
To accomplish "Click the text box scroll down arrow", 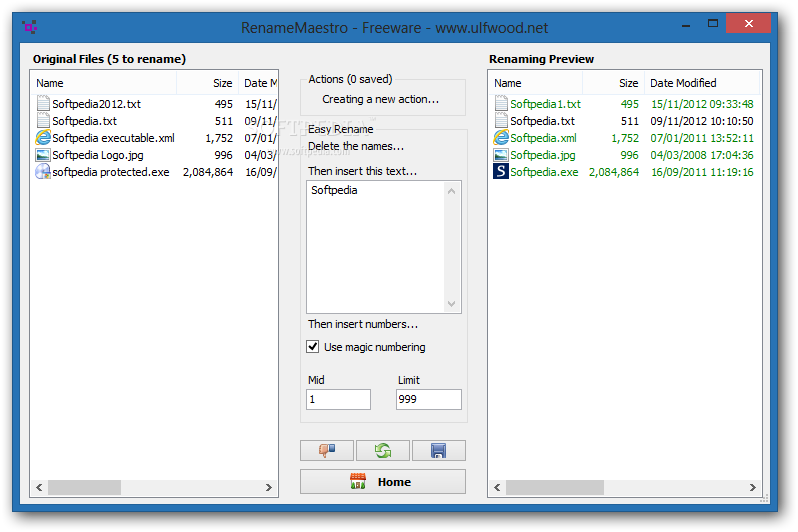I will pyautogui.click(x=451, y=304).
